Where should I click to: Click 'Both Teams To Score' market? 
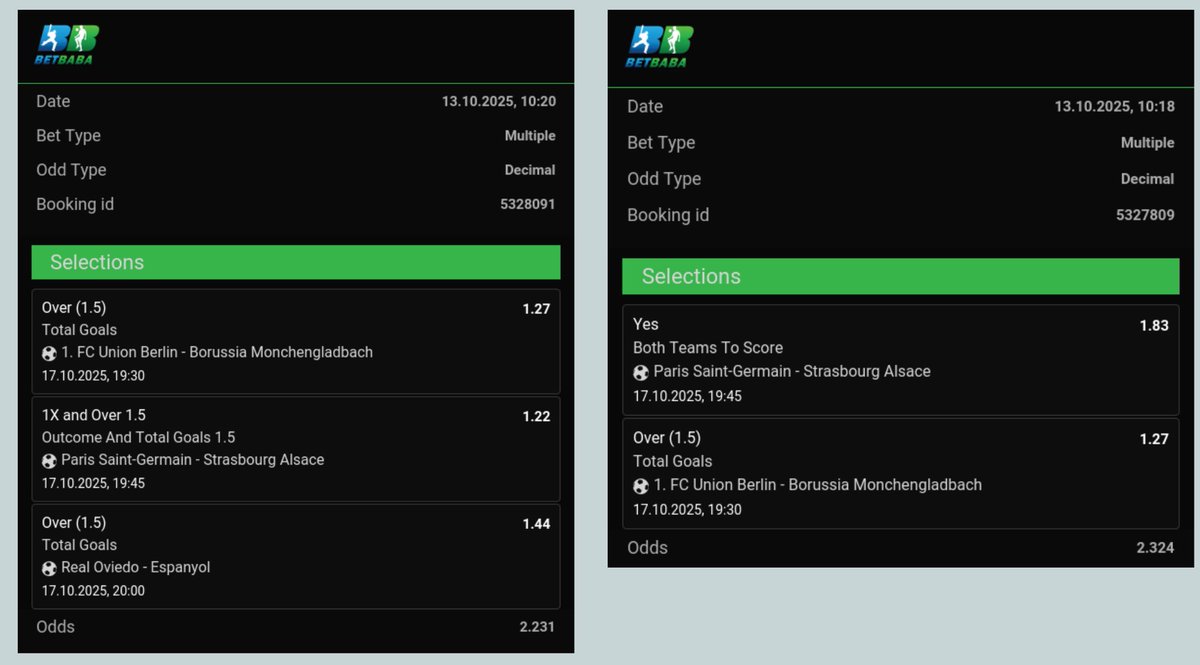click(708, 348)
